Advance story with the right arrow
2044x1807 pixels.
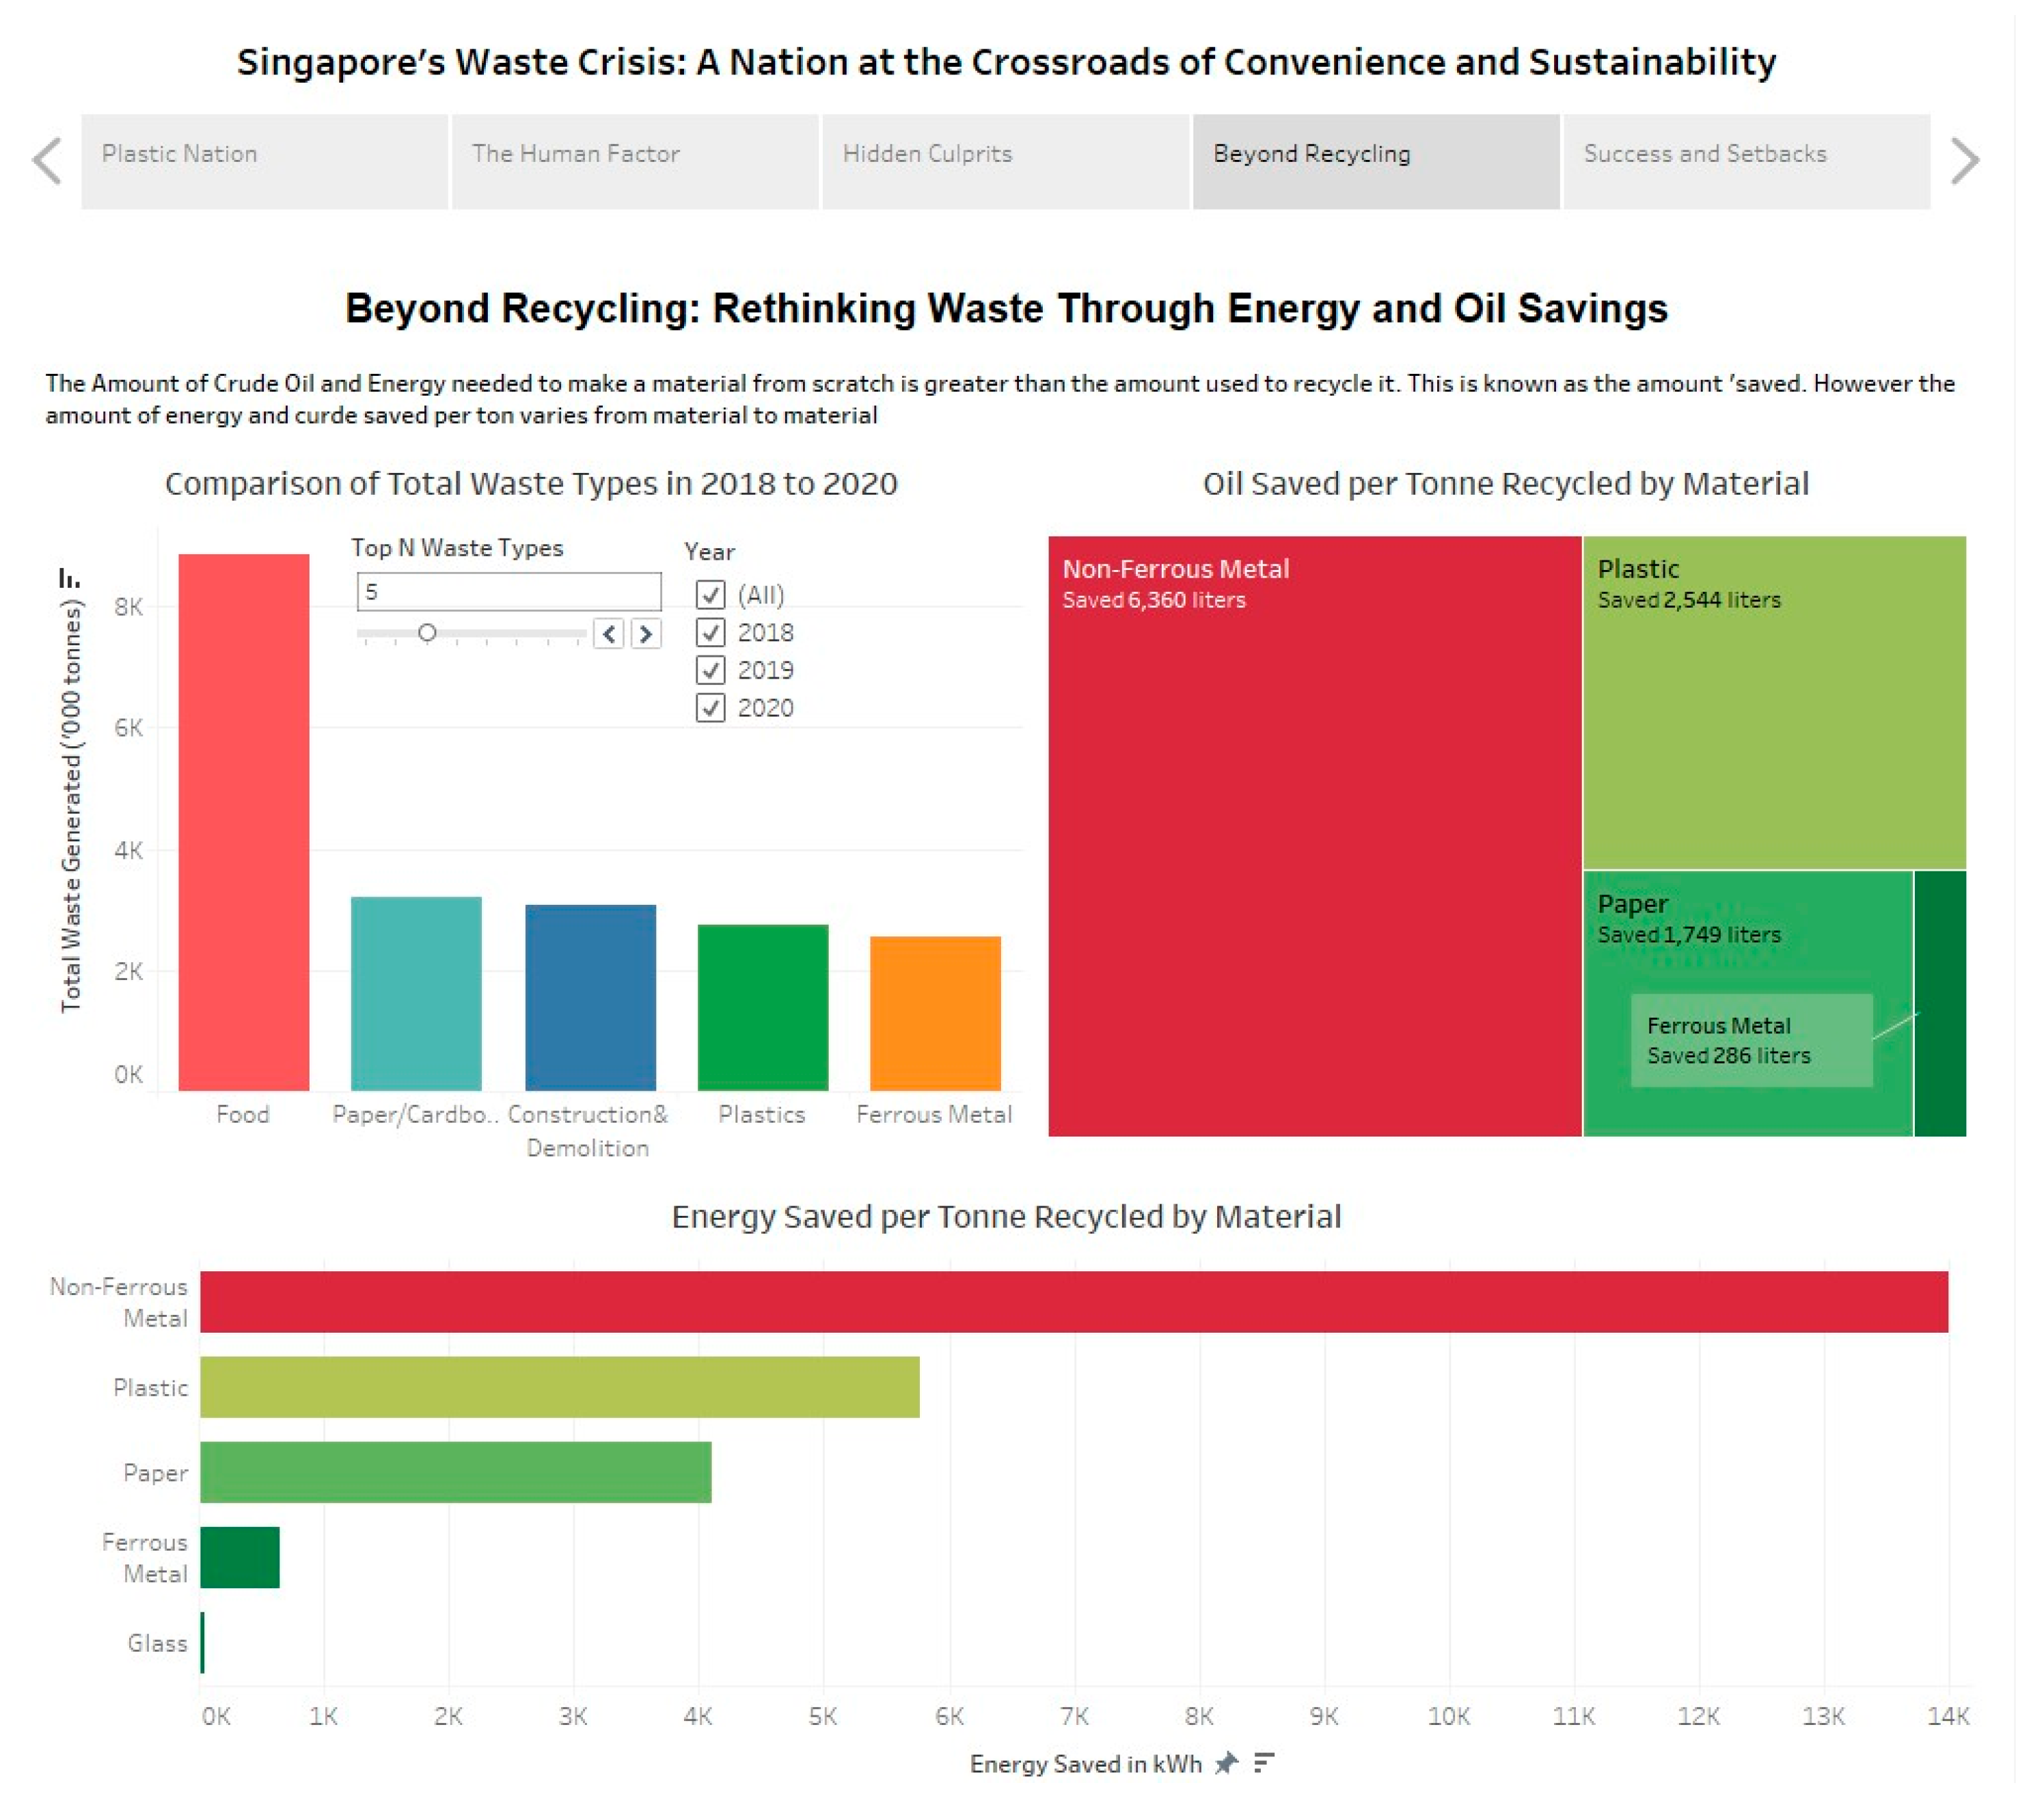click(x=1964, y=161)
